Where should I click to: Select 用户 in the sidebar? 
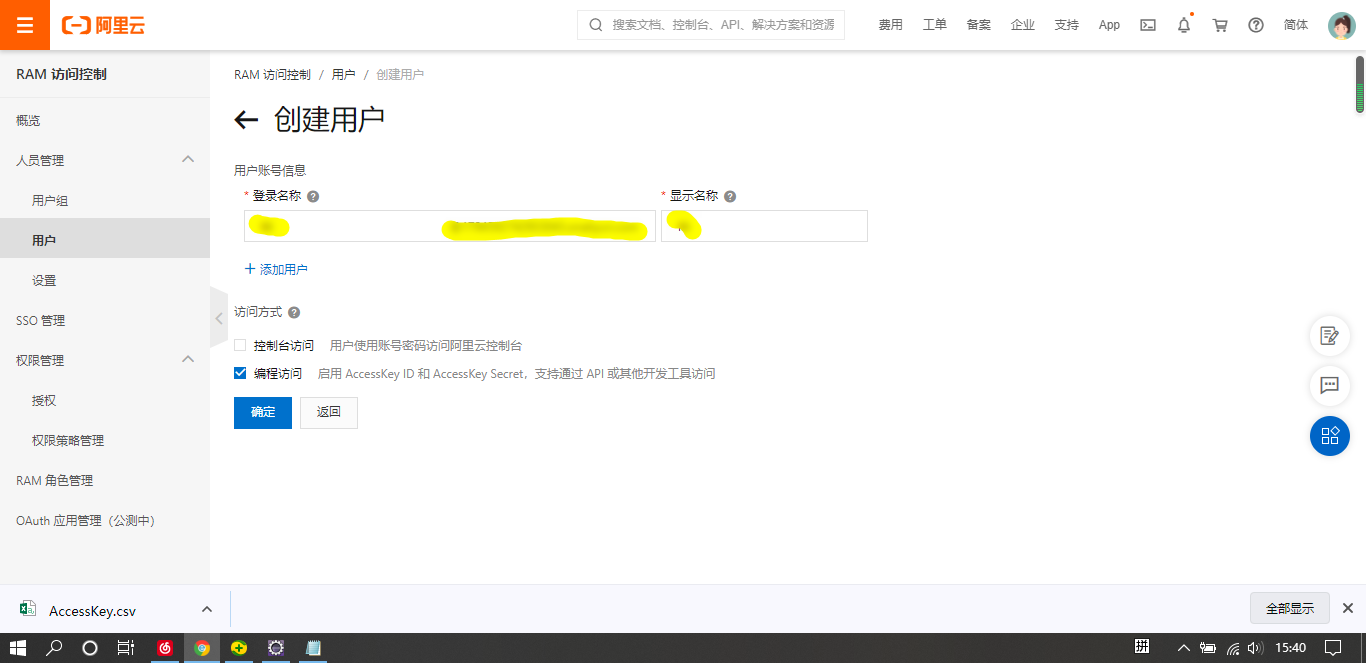105,240
